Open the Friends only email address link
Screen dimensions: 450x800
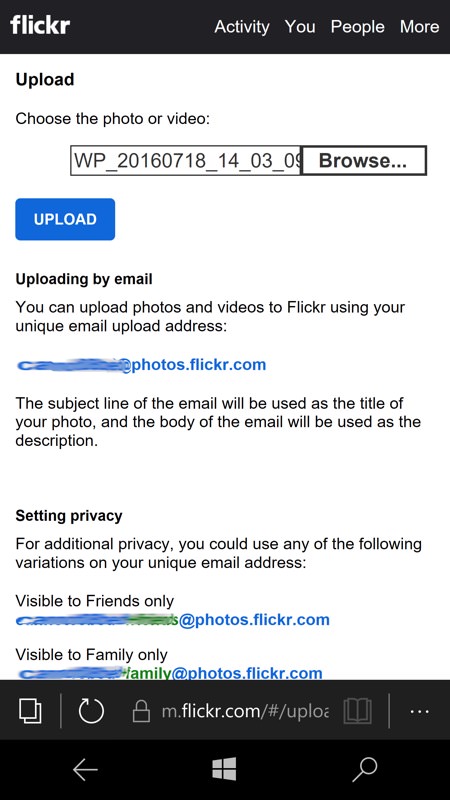[x=173, y=620]
